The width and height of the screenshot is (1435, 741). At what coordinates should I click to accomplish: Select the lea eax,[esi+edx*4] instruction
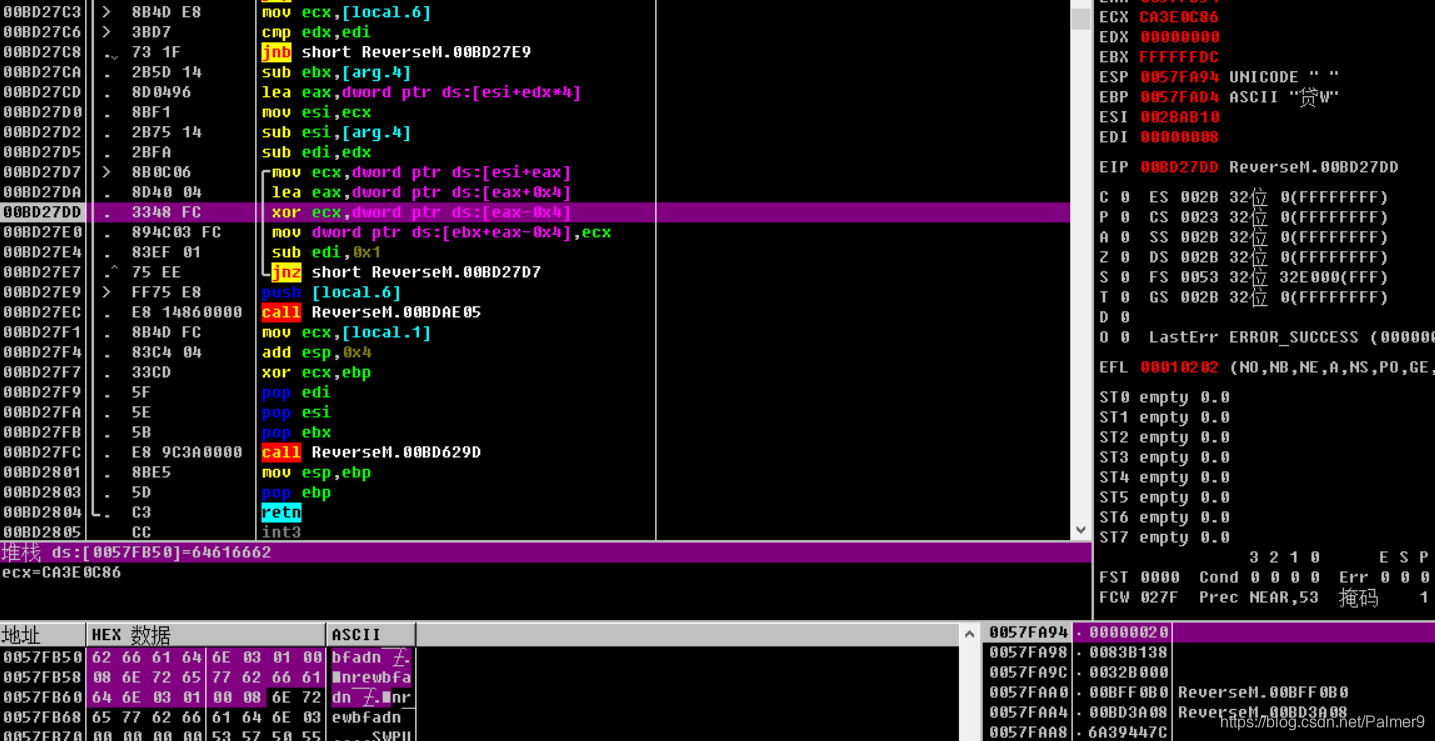pyautogui.click(x=421, y=92)
